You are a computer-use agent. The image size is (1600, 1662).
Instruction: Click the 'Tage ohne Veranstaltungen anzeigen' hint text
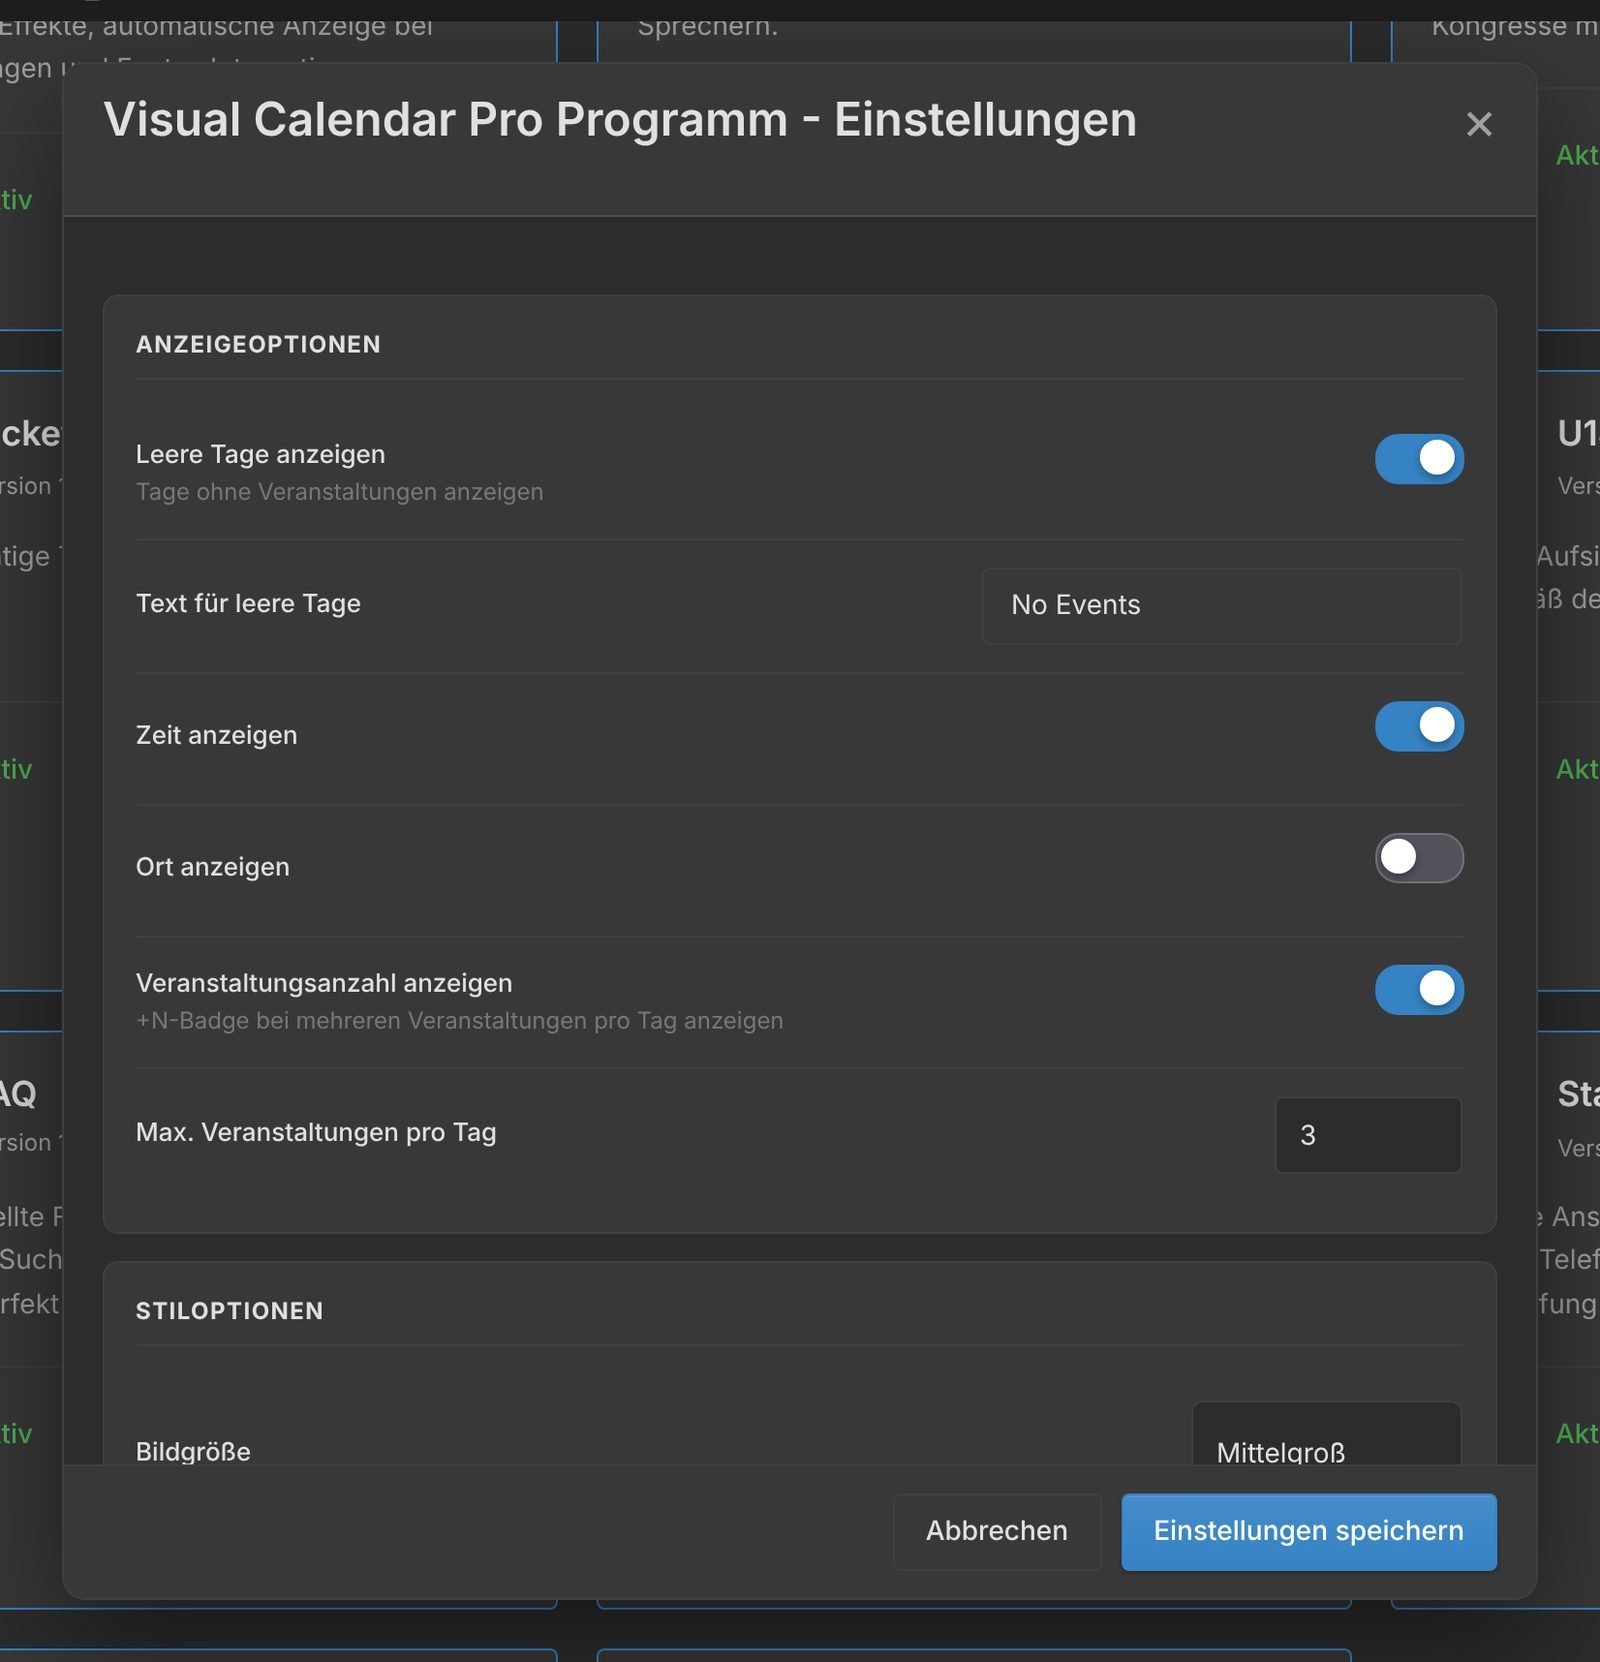point(340,492)
